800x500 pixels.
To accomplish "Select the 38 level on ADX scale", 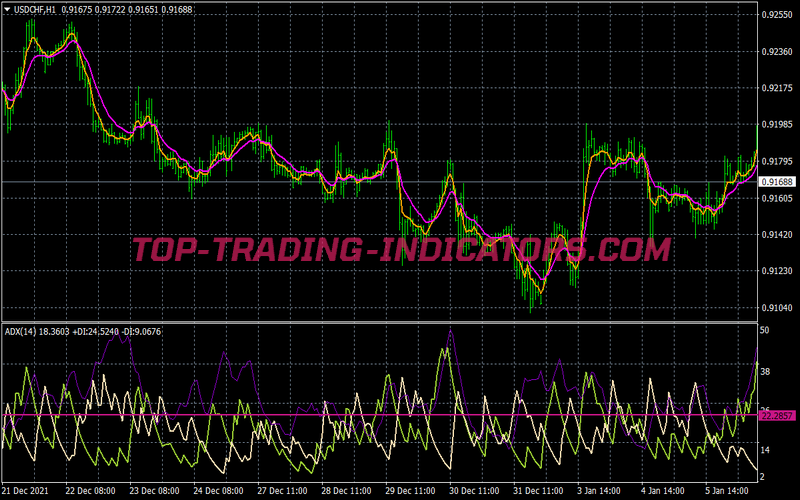I will (765, 372).
